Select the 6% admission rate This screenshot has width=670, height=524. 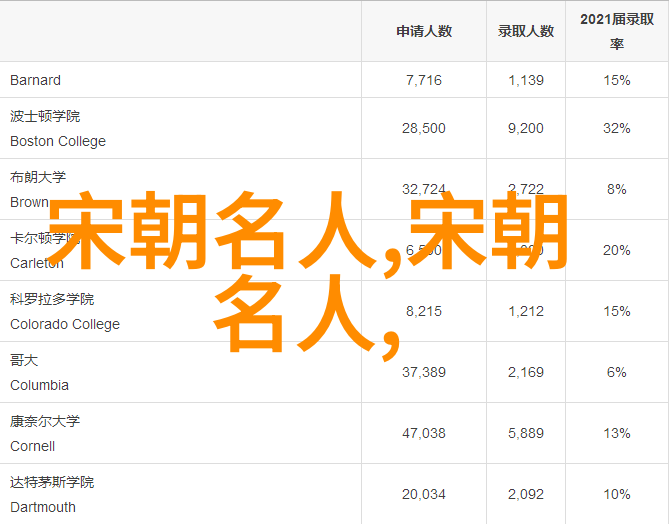pyautogui.click(x=617, y=373)
